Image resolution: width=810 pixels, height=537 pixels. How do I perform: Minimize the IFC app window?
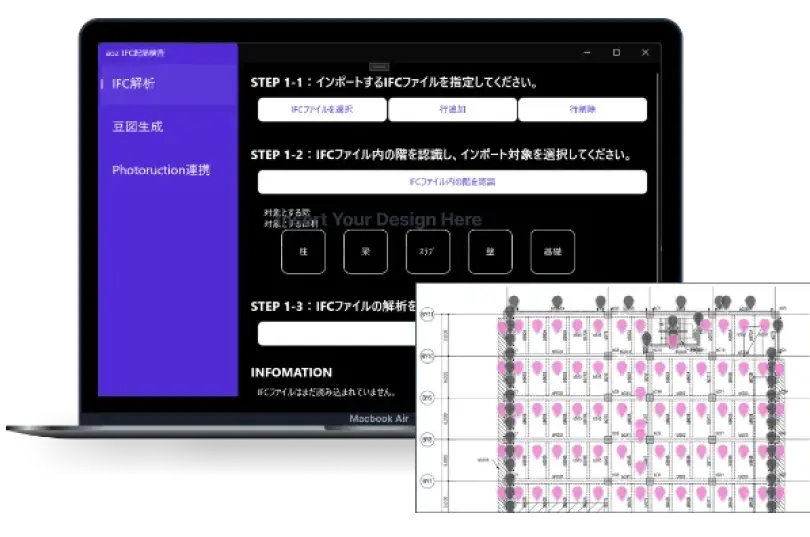pyautogui.click(x=587, y=53)
